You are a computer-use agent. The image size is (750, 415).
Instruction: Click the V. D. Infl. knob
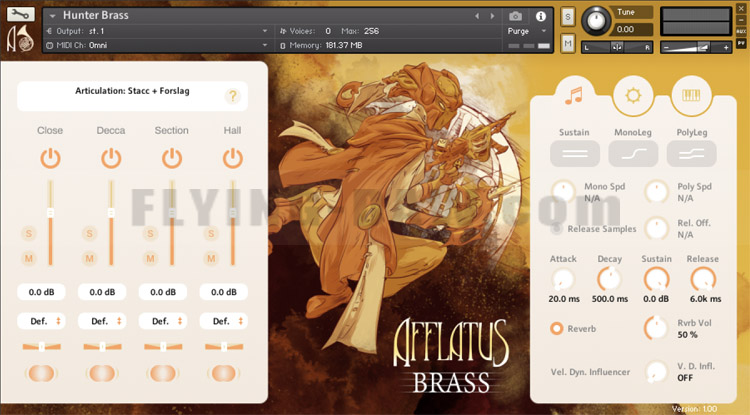point(656,371)
